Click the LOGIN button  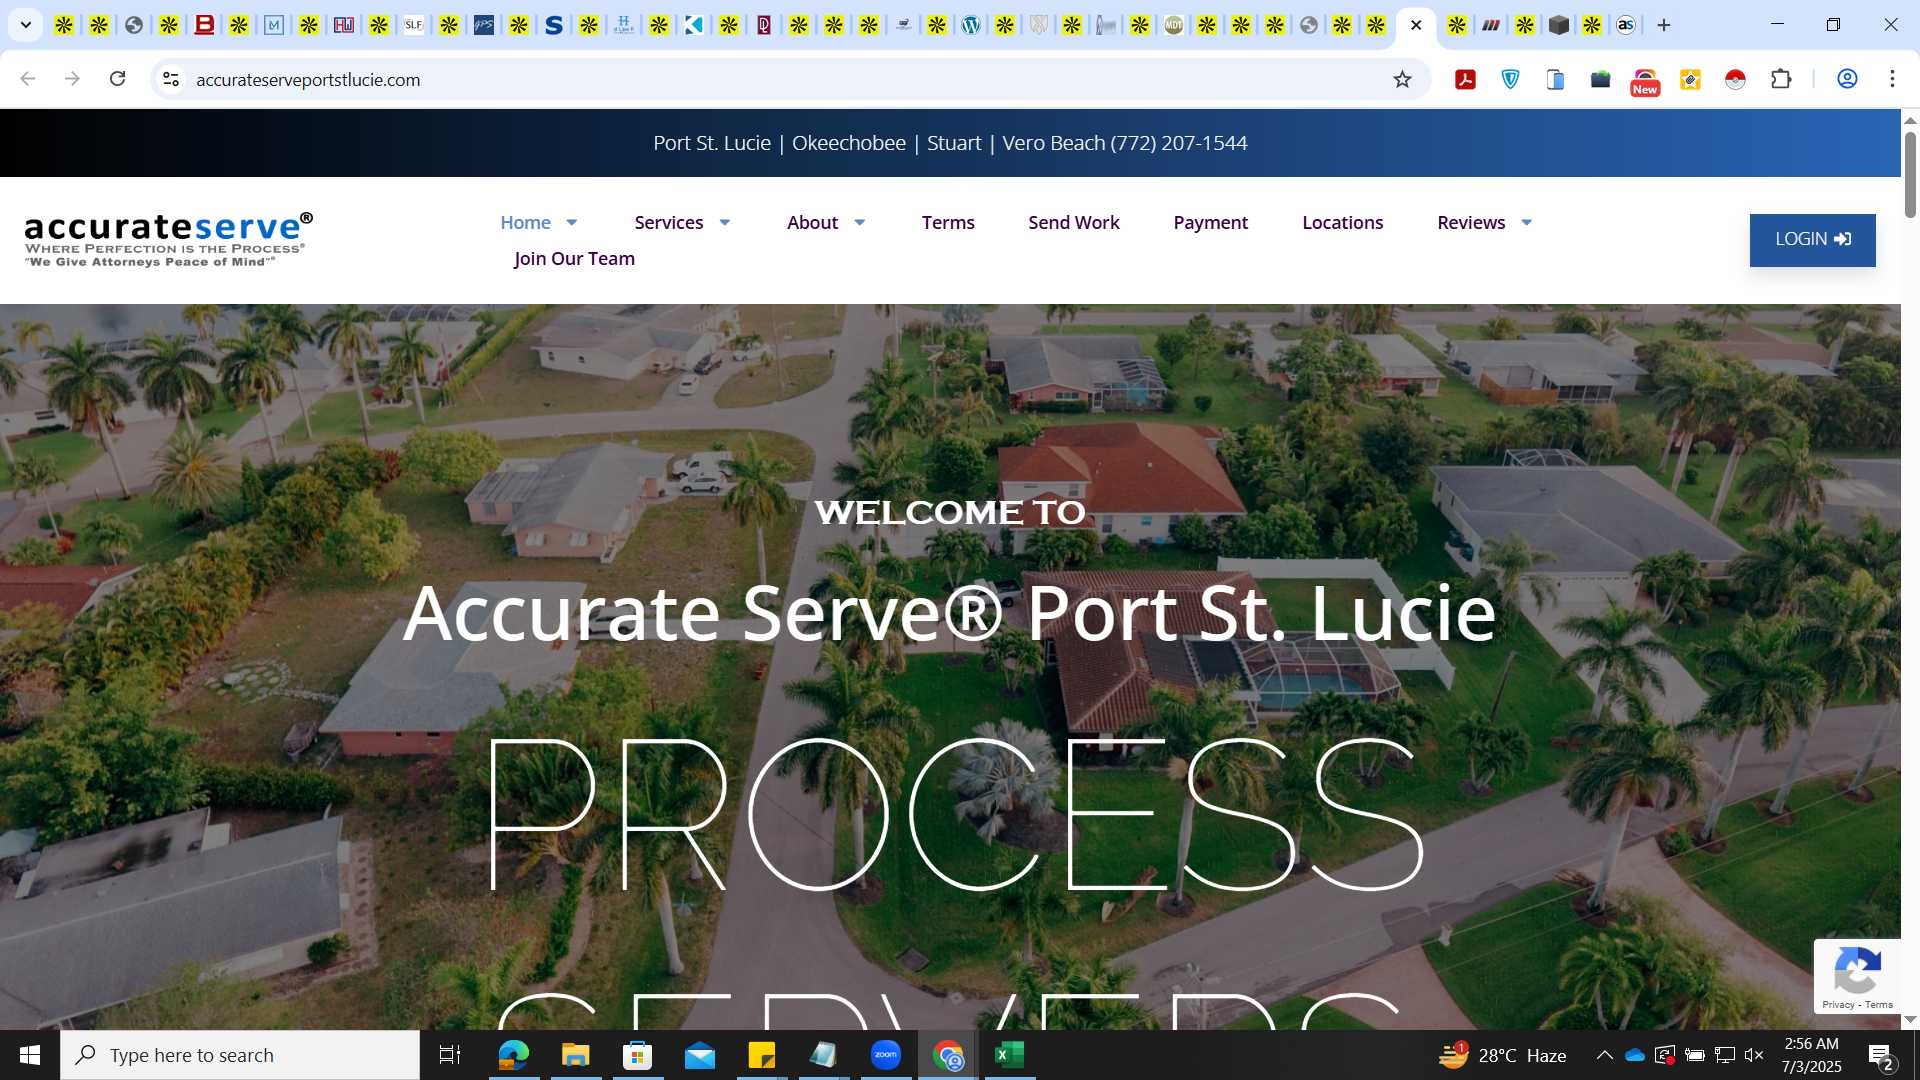1812,240
